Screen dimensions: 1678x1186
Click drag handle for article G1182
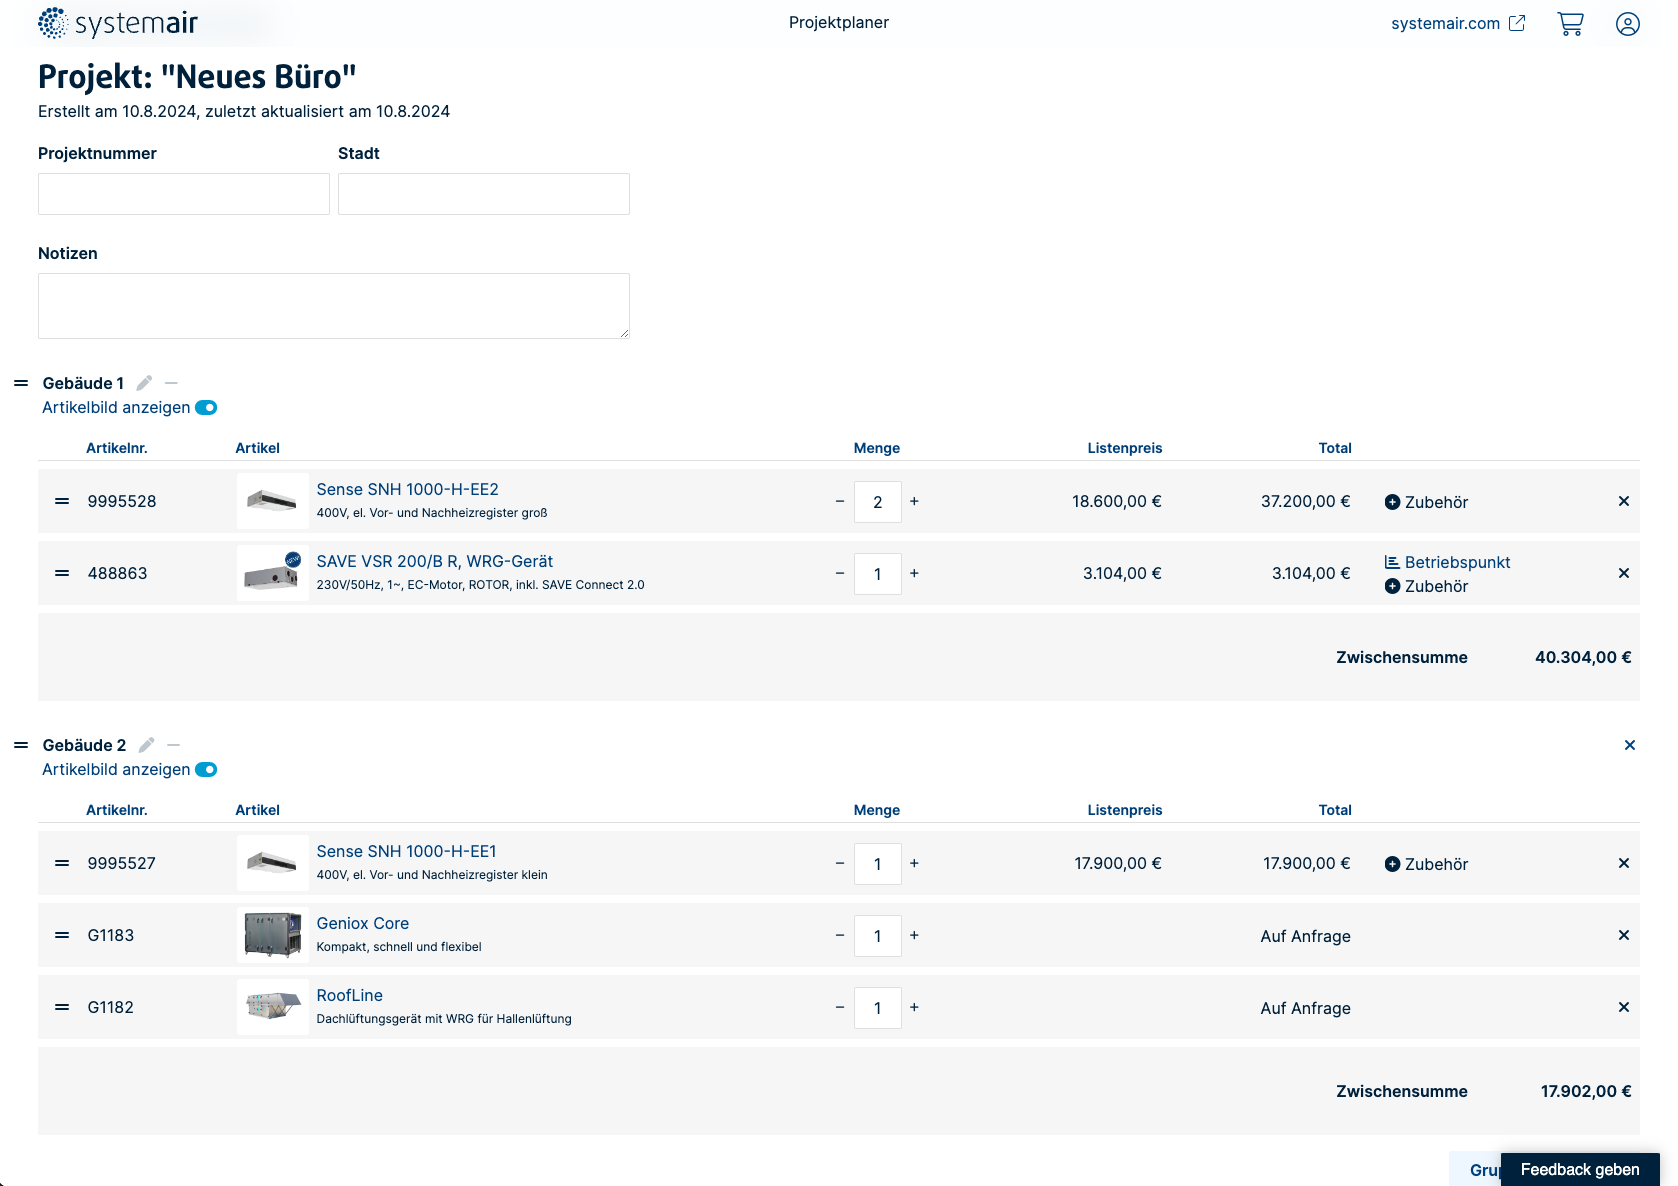(x=62, y=1007)
